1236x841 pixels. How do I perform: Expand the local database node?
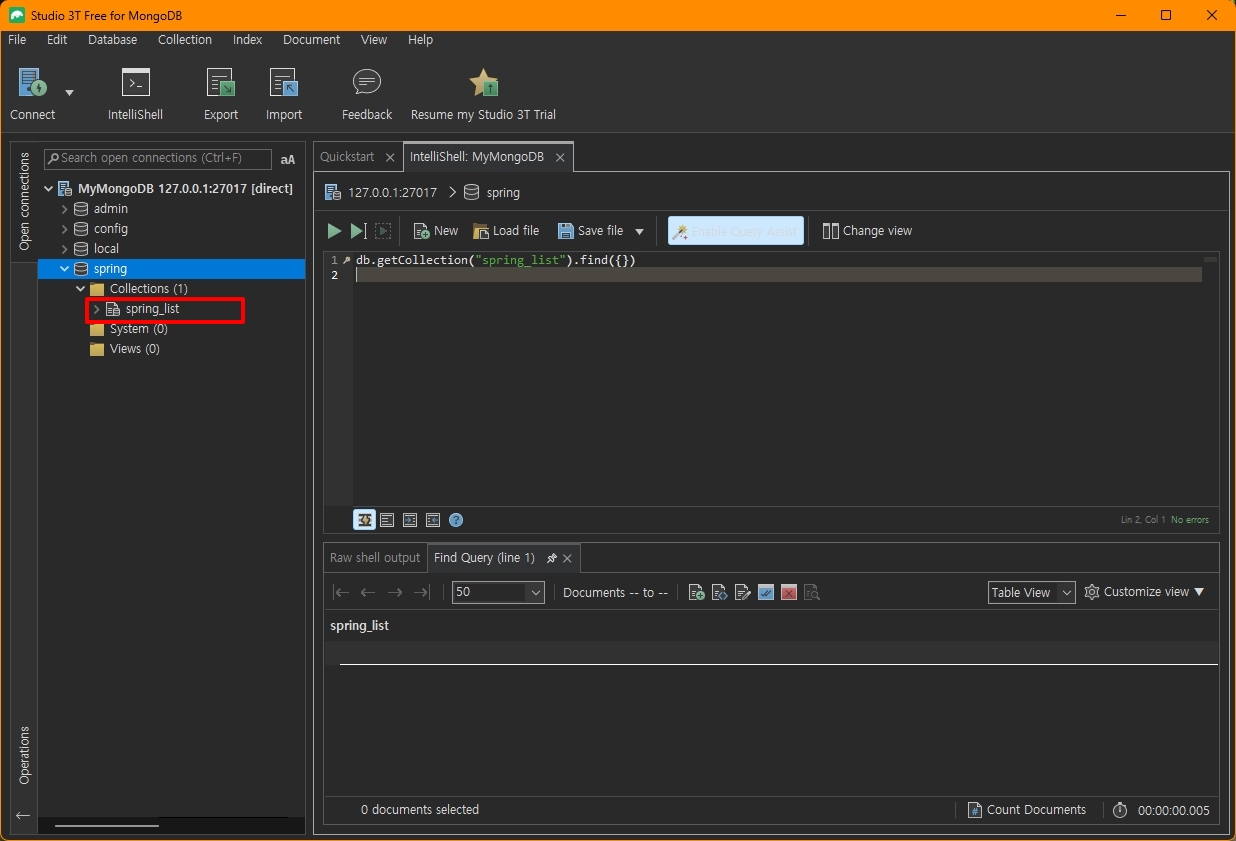65,249
